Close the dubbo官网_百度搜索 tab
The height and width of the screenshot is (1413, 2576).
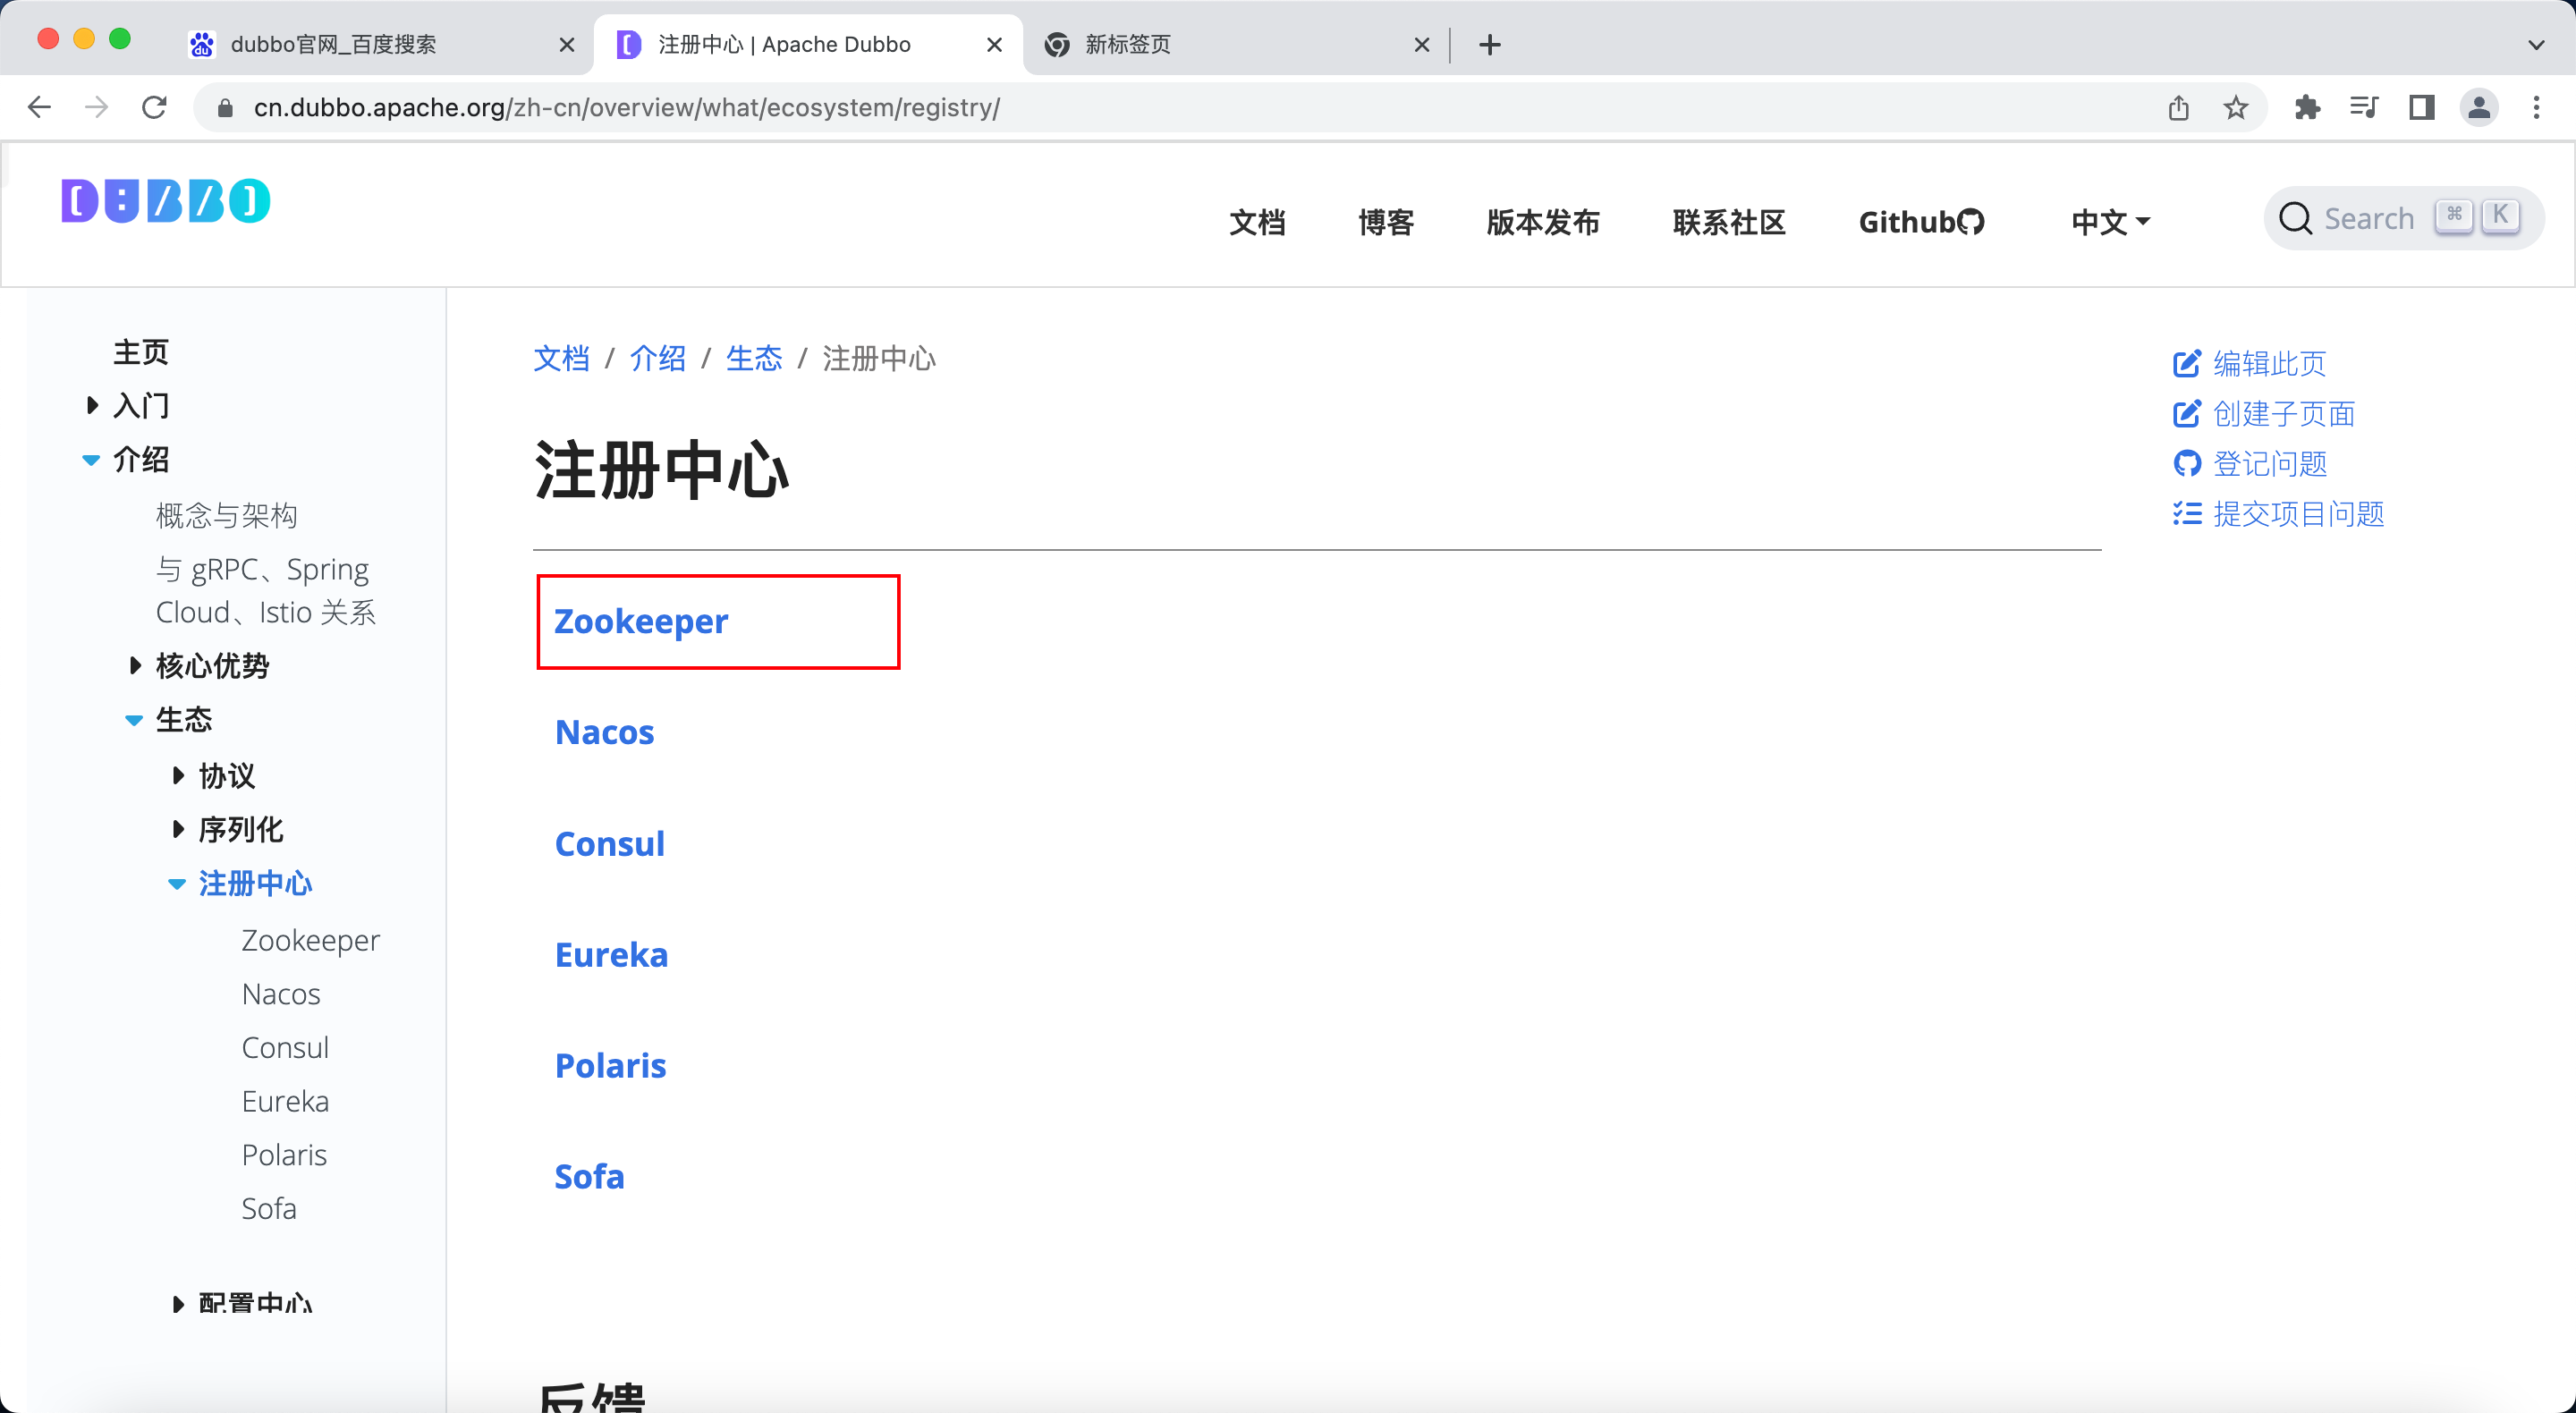tap(567, 45)
